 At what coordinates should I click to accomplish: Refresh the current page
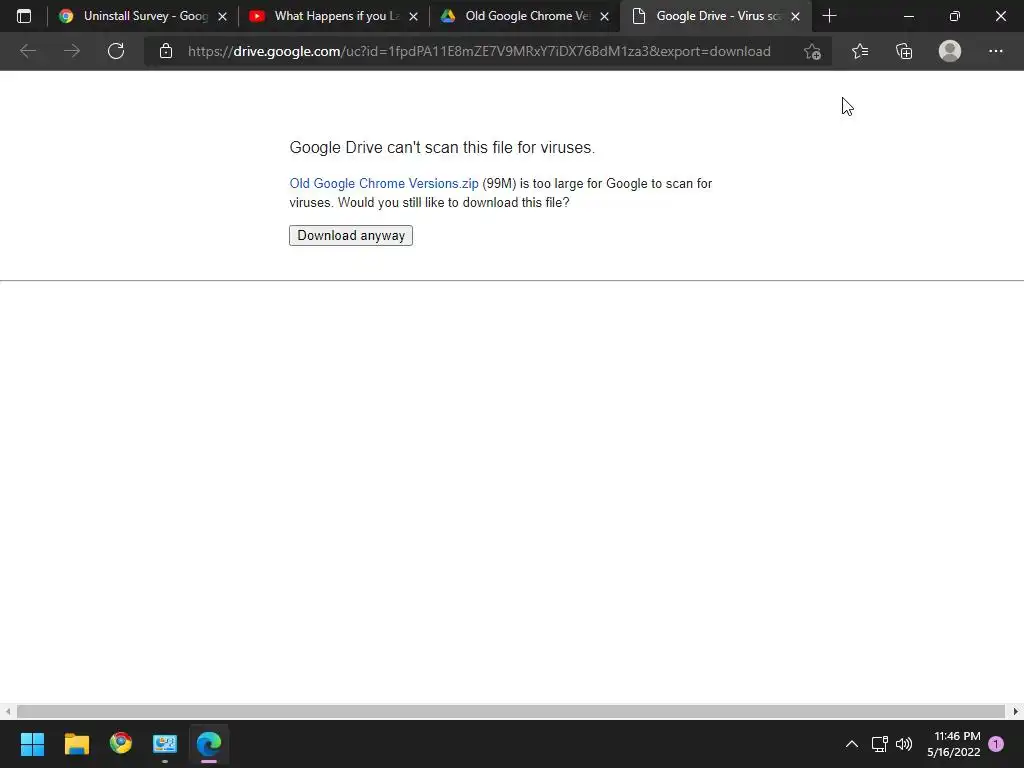coord(116,51)
